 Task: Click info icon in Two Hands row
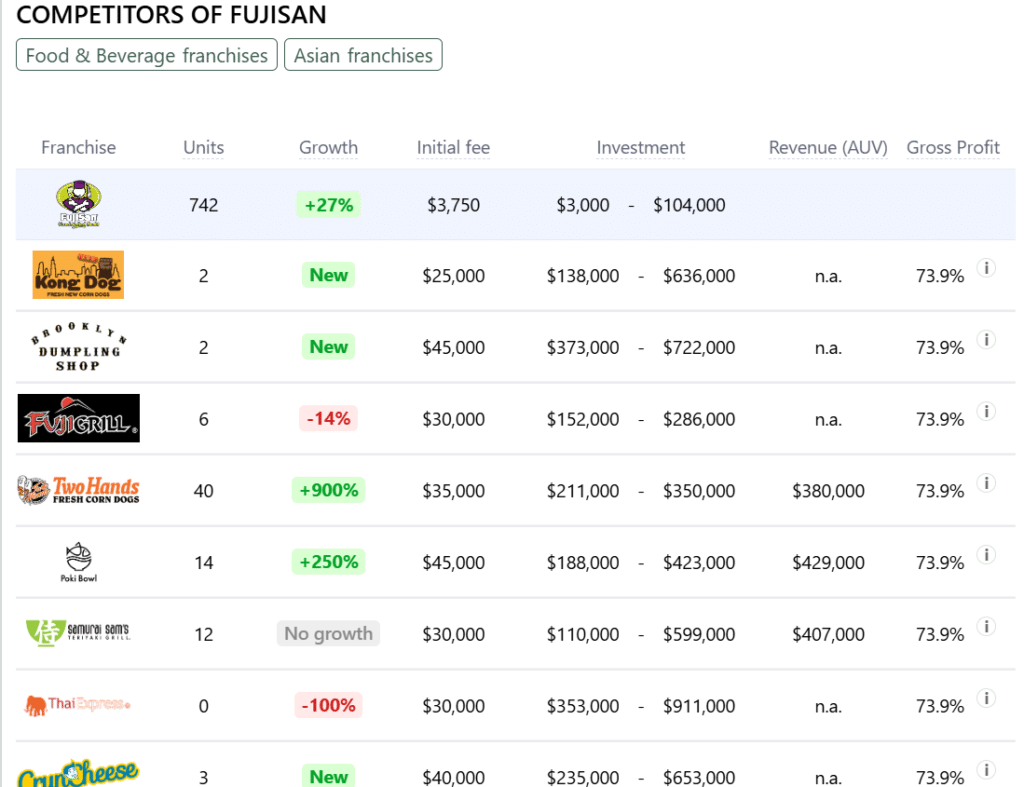pyautogui.click(x=986, y=483)
